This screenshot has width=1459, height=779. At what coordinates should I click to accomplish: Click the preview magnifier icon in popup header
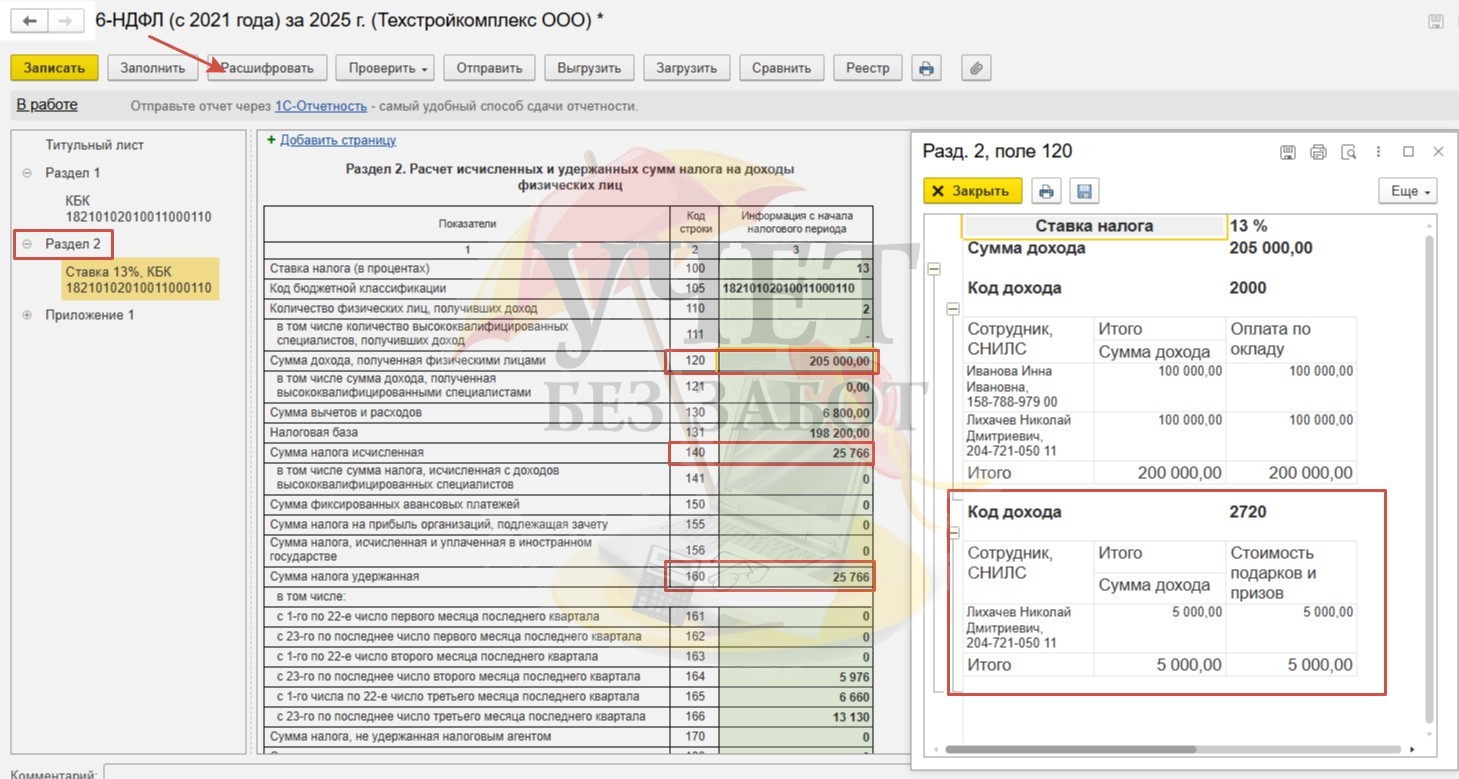[1348, 152]
